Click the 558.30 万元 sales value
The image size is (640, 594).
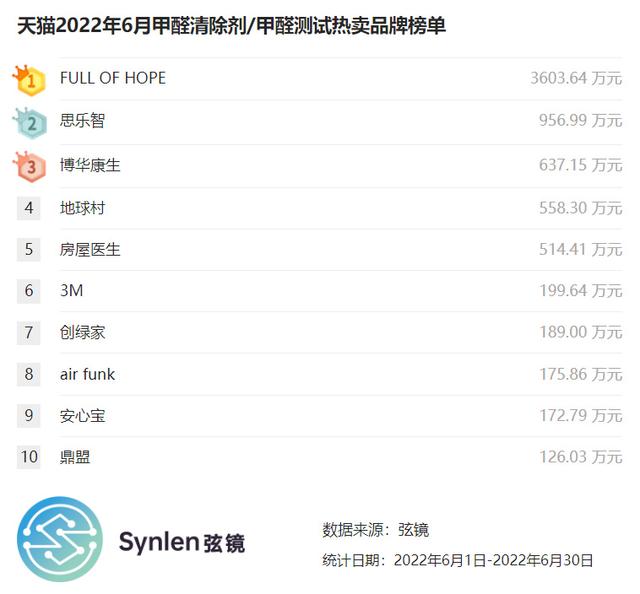pyautogui.click(x=580, y=208)
